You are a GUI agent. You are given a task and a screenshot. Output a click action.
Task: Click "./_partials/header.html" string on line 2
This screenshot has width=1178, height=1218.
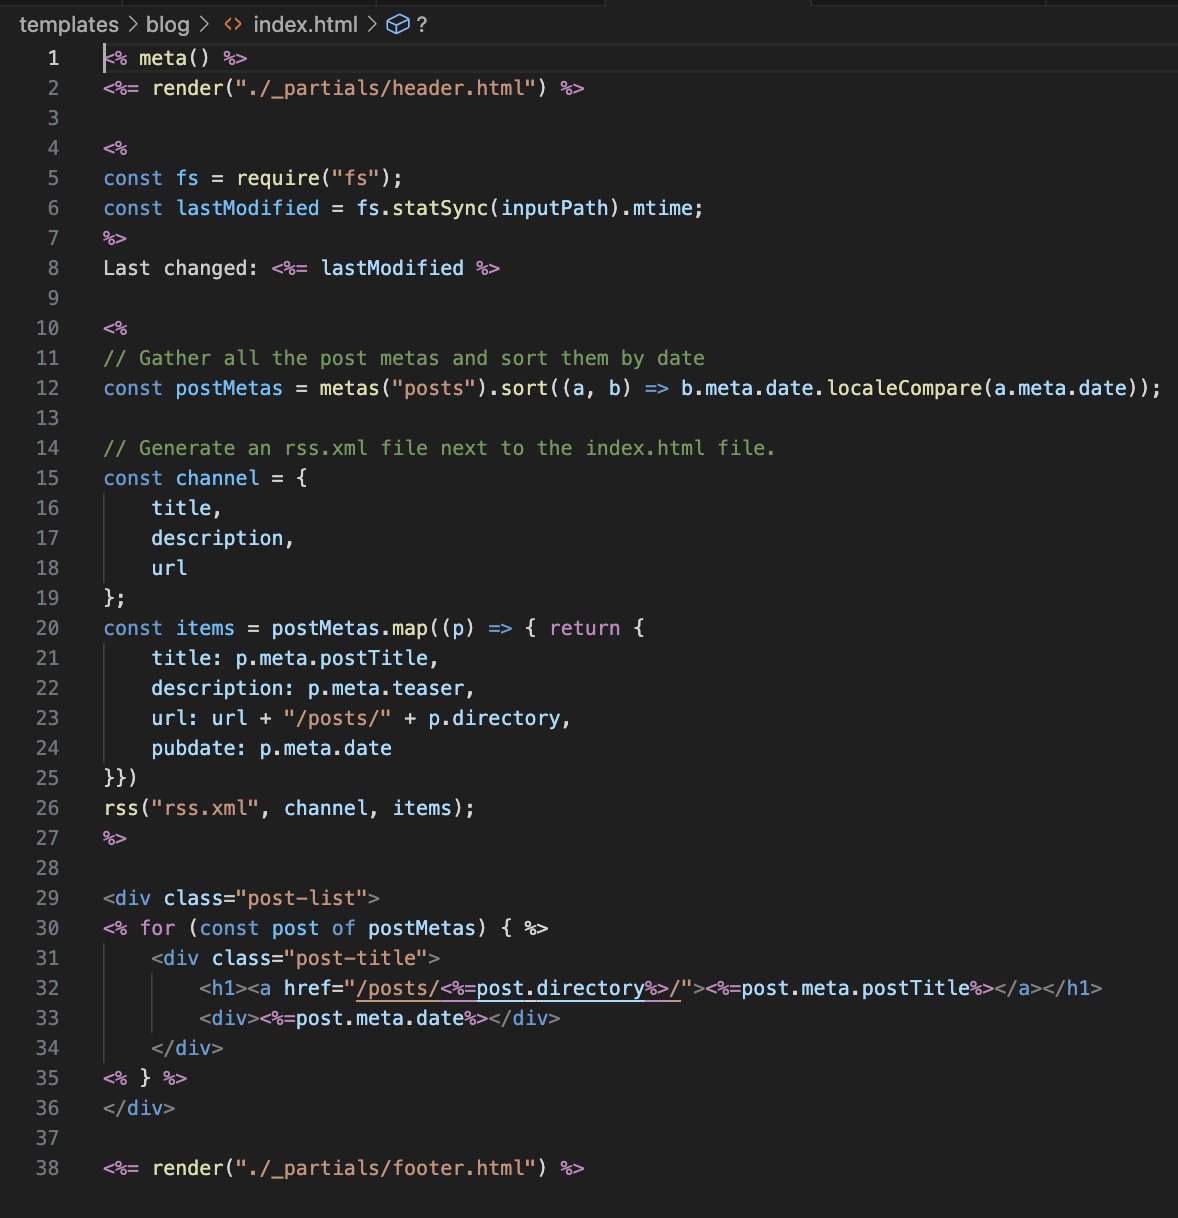385,88
